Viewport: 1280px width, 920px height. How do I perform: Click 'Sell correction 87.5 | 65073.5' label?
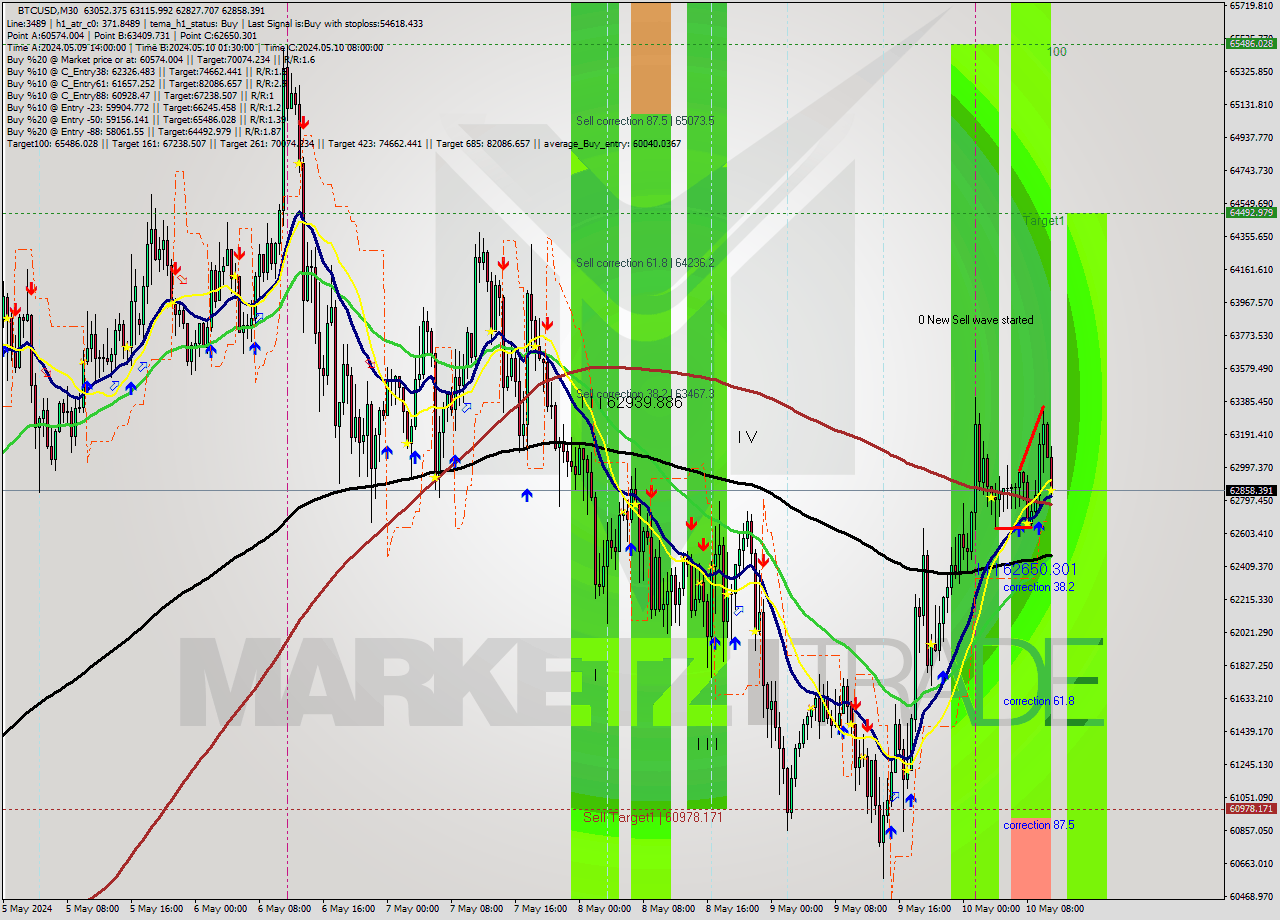pyautogui.click(x=645, y=121)
